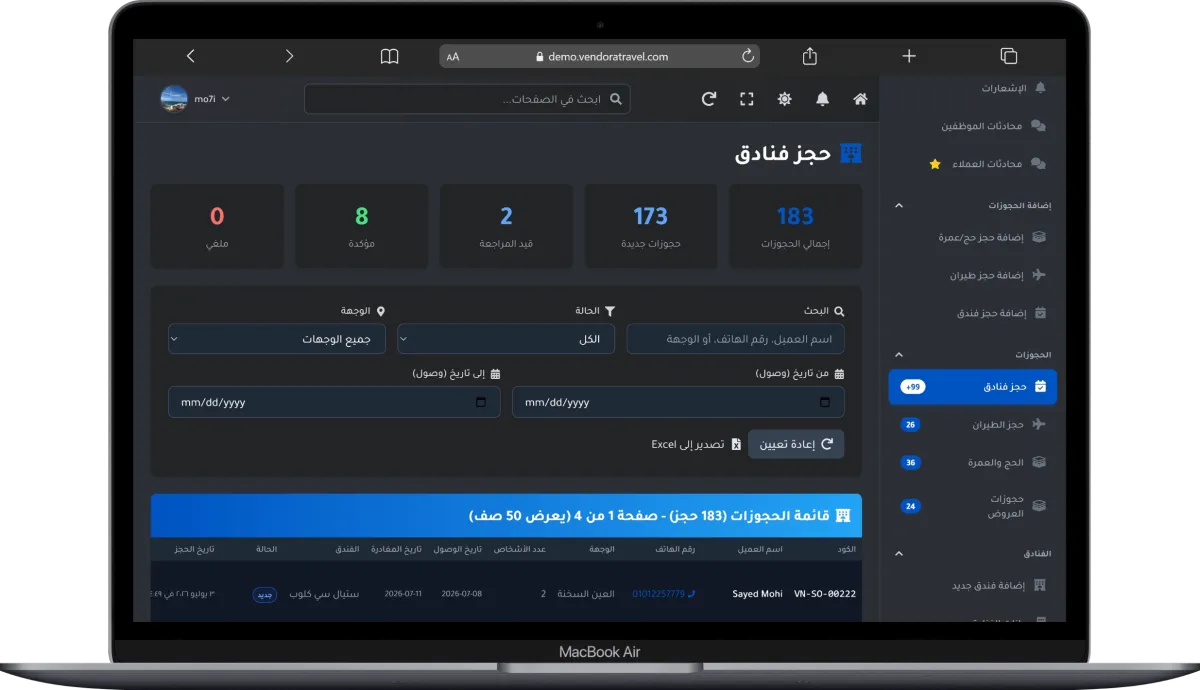Open calendar picker in إلى تاريخ field
Image resolution: width=1200 pixels, height=690 pixels.
tap(481, 402)
